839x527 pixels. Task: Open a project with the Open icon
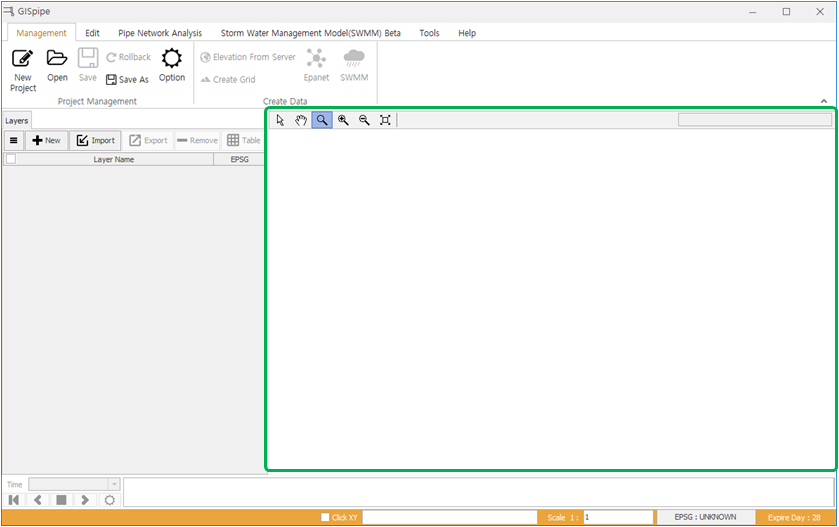[57, 58]
